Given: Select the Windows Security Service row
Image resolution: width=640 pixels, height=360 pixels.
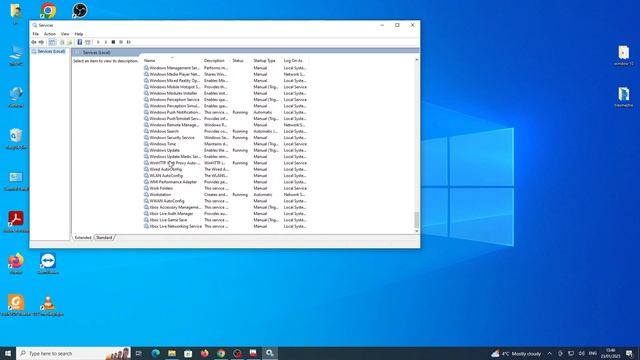Looking at the screenshot, I should (225, 138).
